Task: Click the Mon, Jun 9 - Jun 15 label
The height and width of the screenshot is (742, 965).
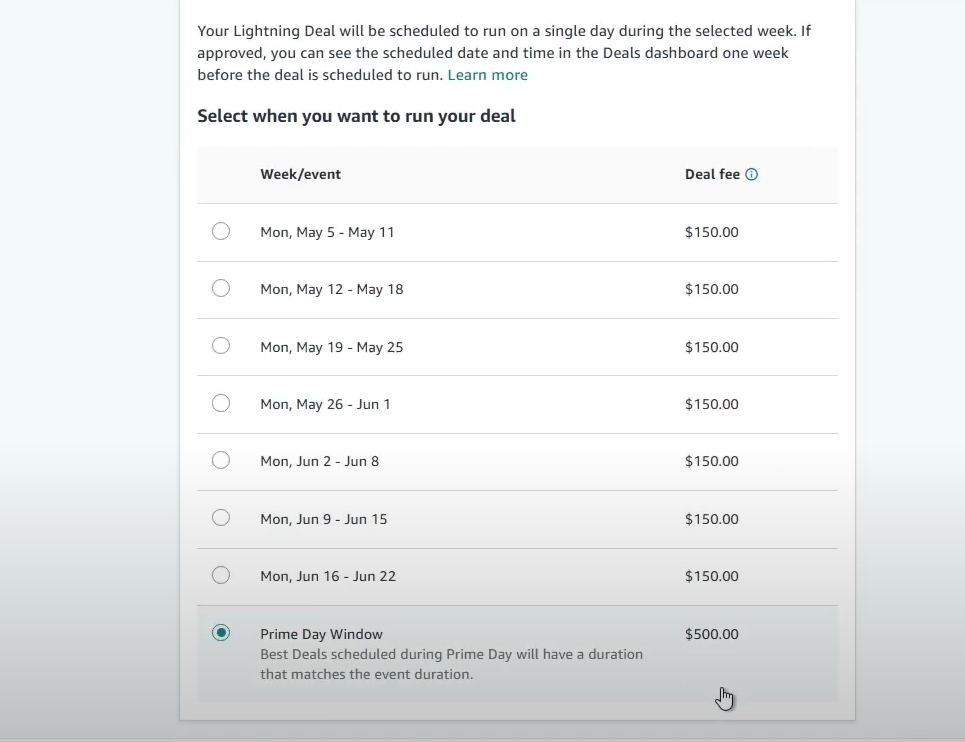Action: 323,519
